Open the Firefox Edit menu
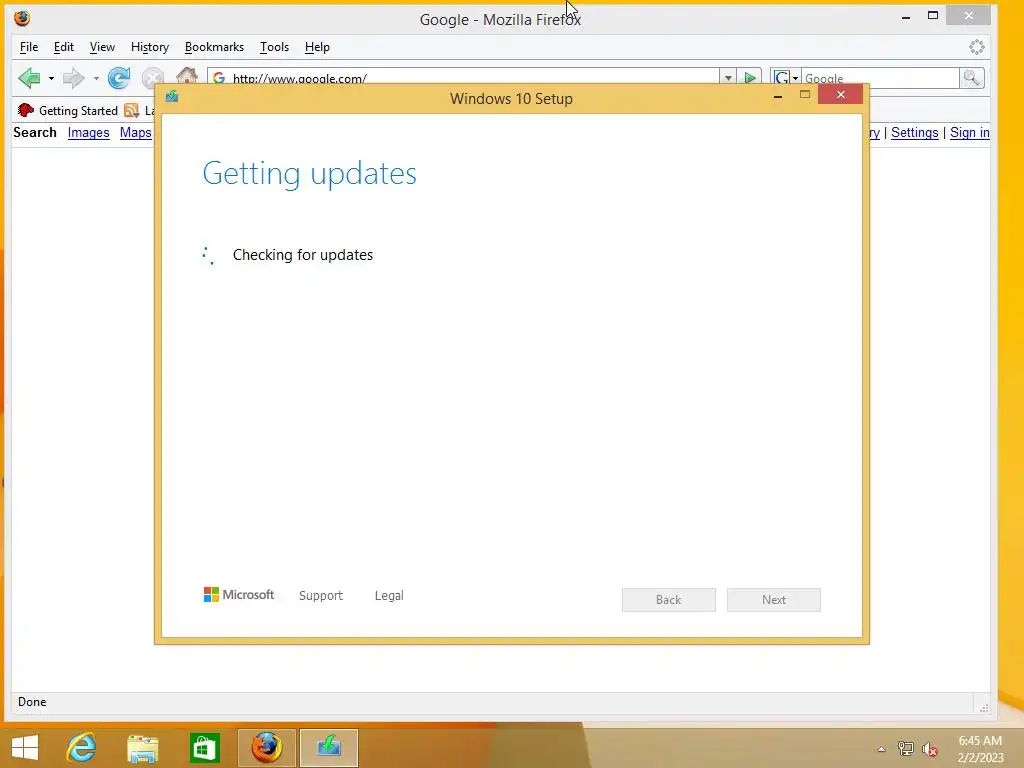 tap(63, 47)
